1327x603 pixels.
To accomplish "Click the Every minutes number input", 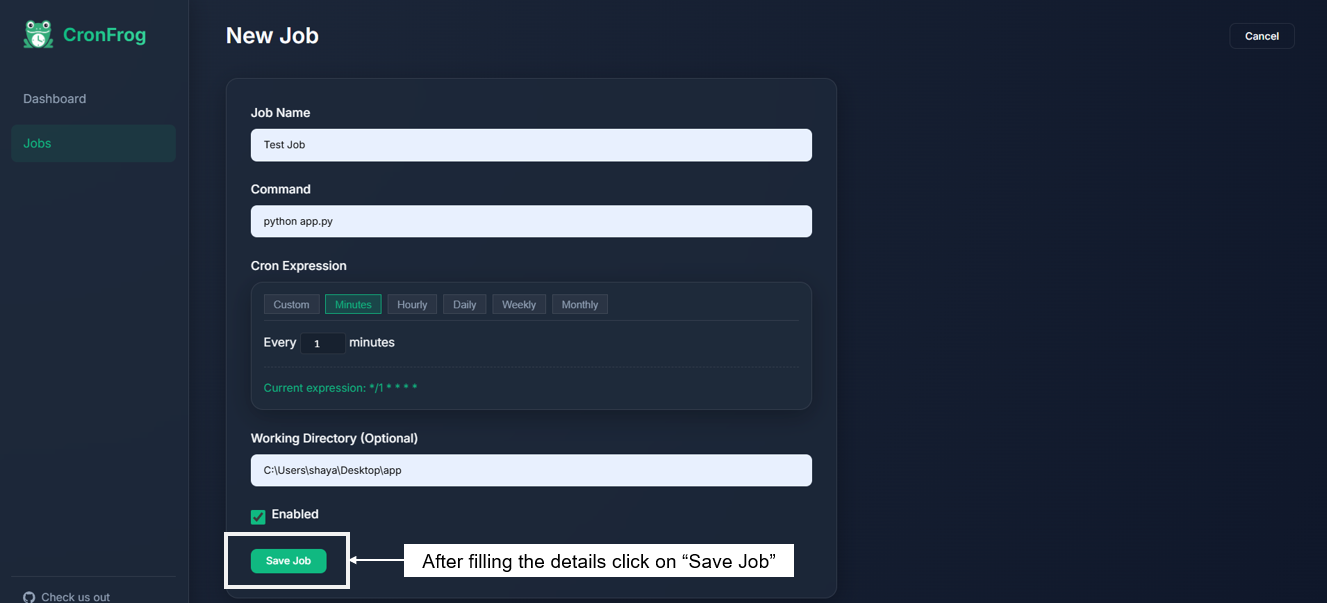I will point(323,343).
